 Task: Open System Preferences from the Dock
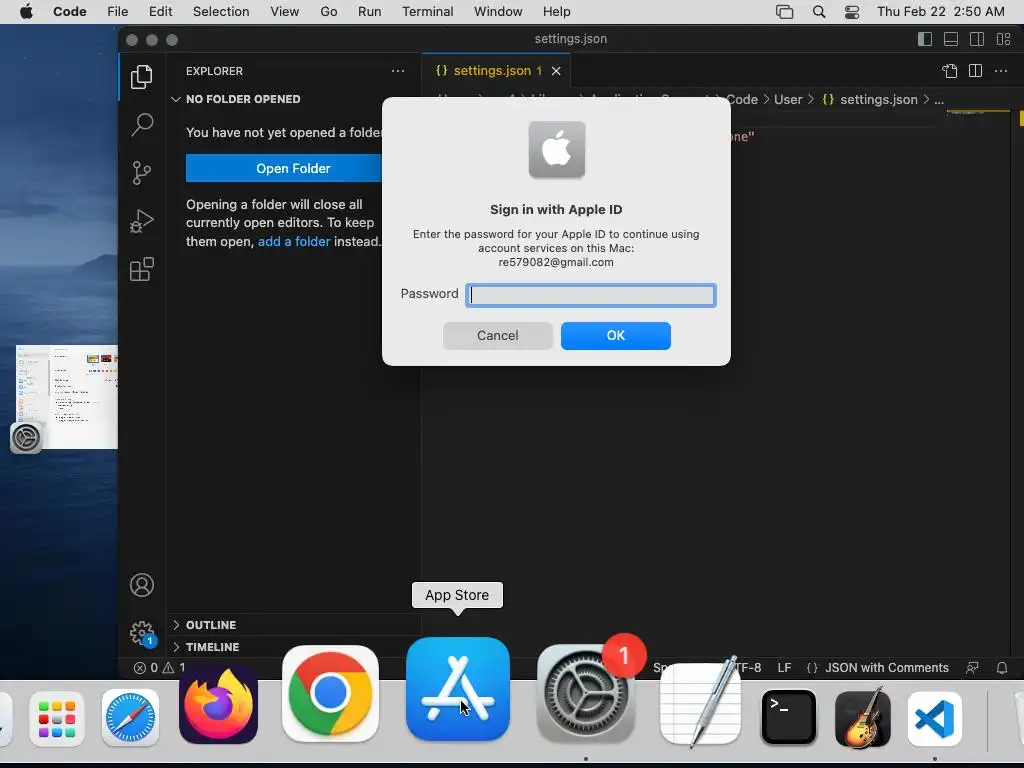586,694
